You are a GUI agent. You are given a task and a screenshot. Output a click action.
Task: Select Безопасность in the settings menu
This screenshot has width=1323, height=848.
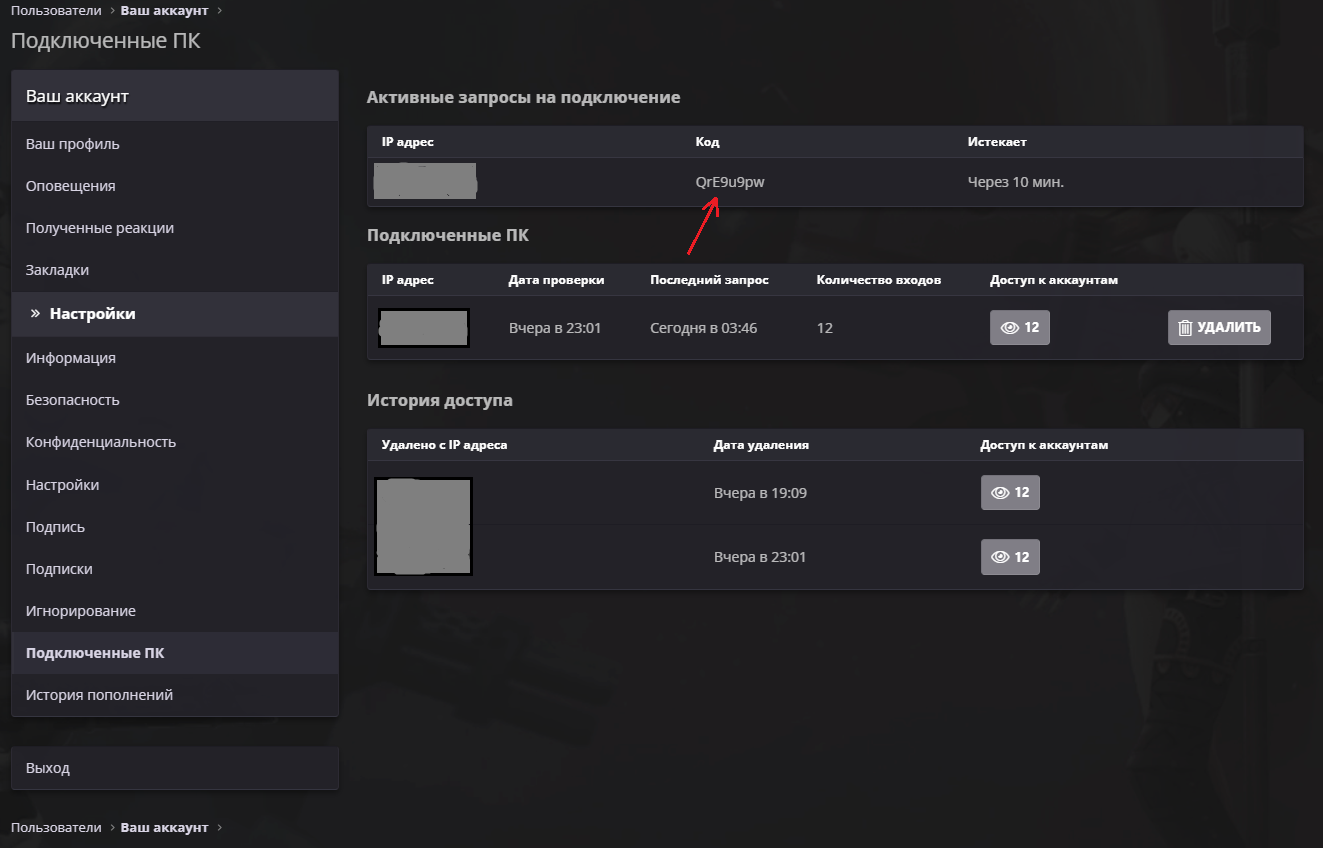click(x=72, y=400)
